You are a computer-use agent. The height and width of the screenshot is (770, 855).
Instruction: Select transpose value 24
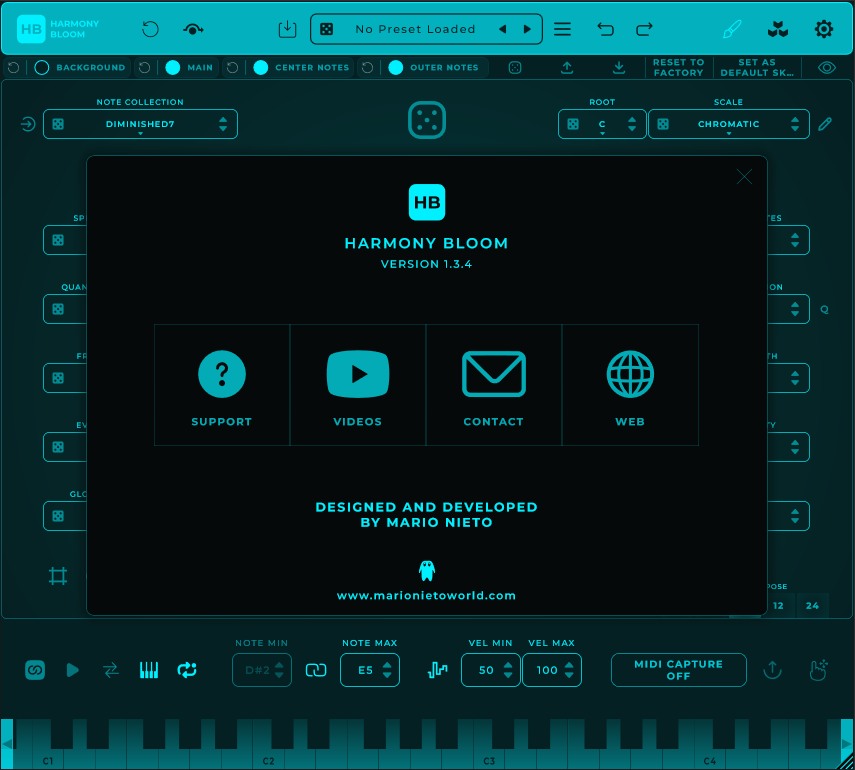pyautogui.click(x=812, y=605)
